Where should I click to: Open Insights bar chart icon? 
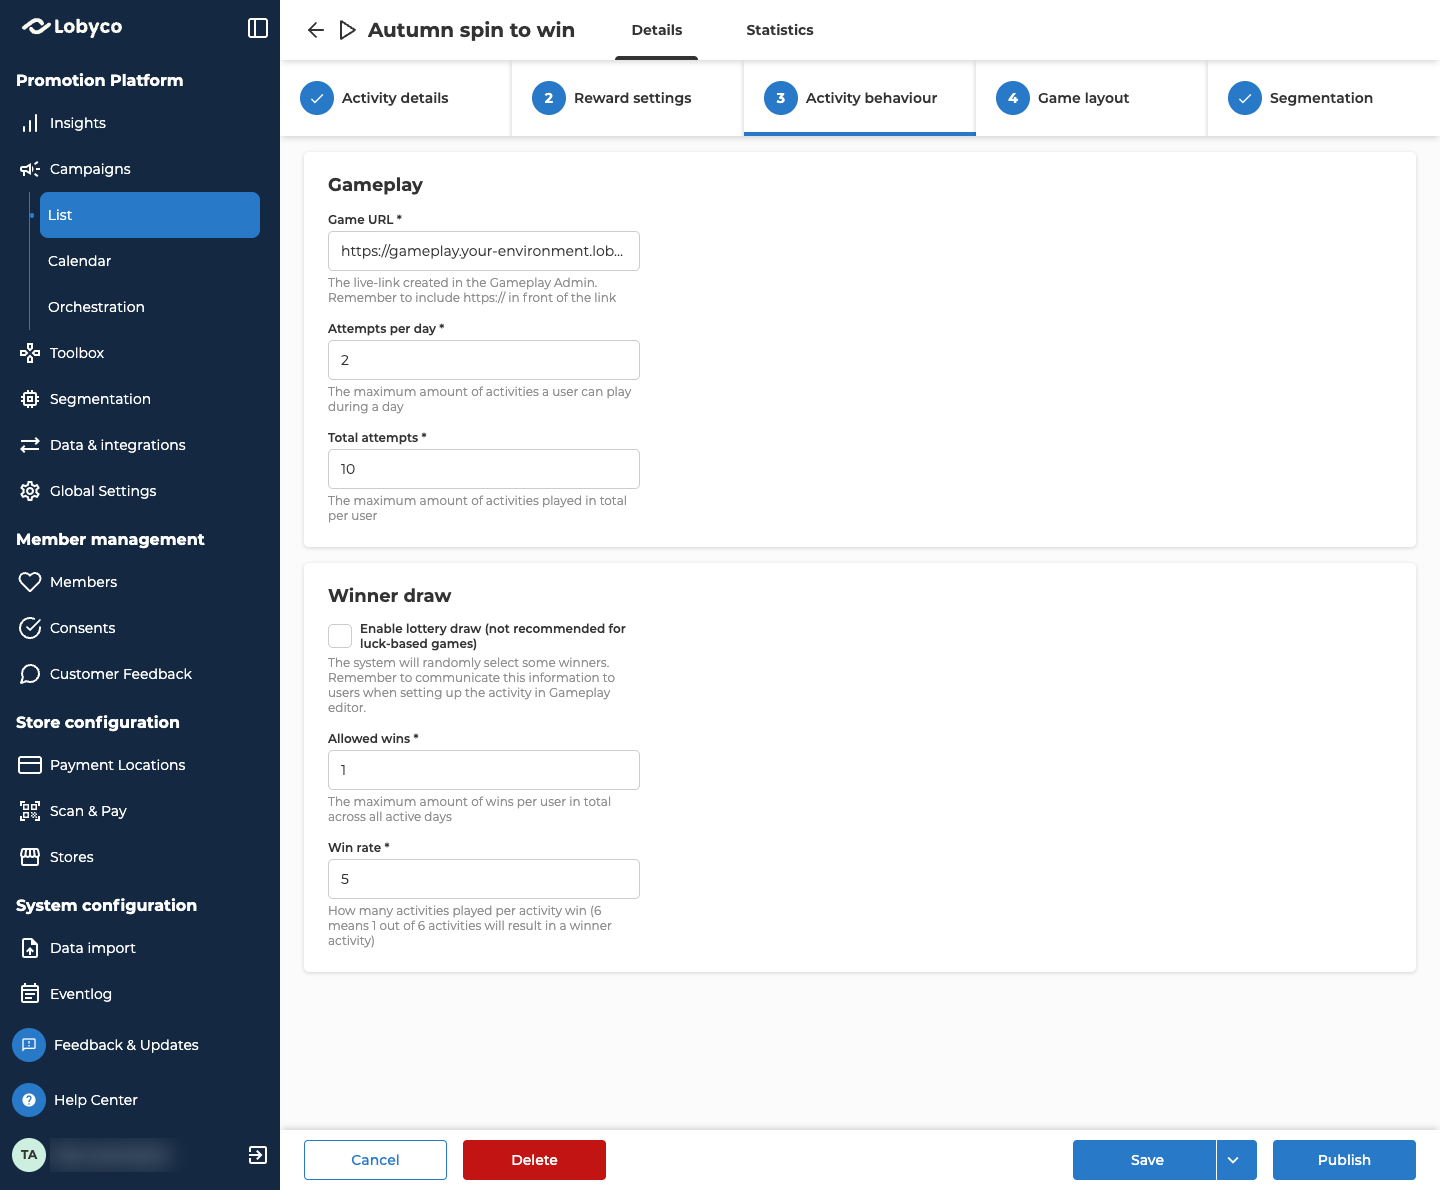30,123
